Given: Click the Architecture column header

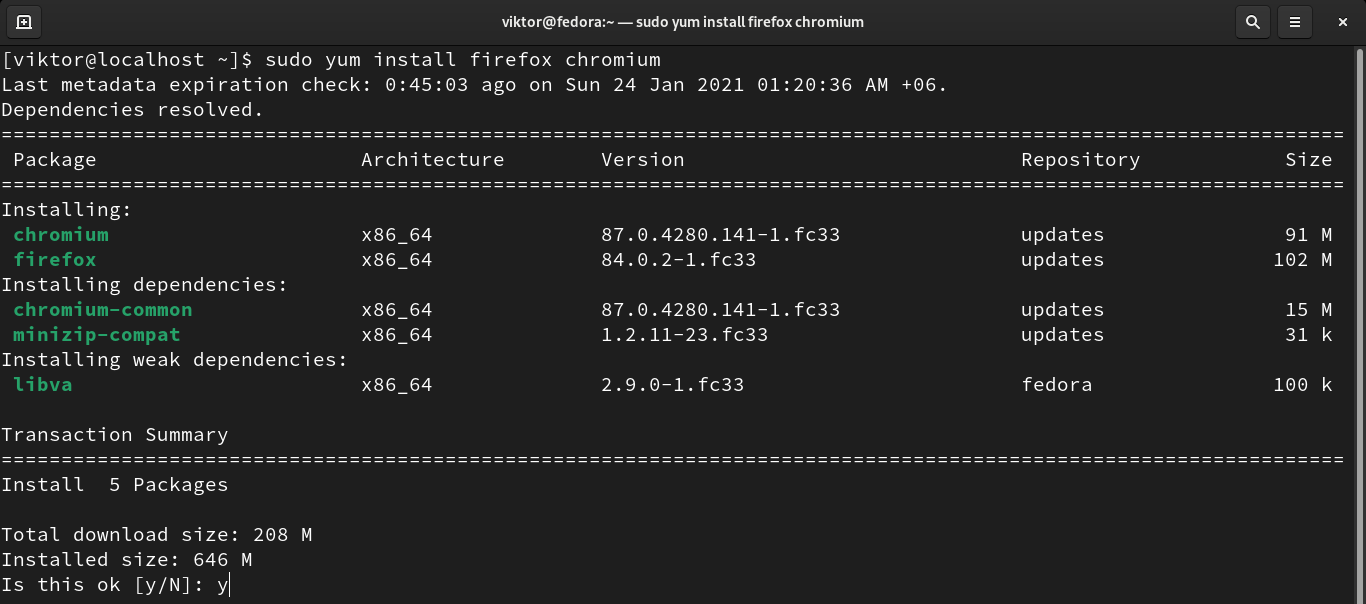Looking at the screenshot, I should pyautogui.click(x=432, y=160).
